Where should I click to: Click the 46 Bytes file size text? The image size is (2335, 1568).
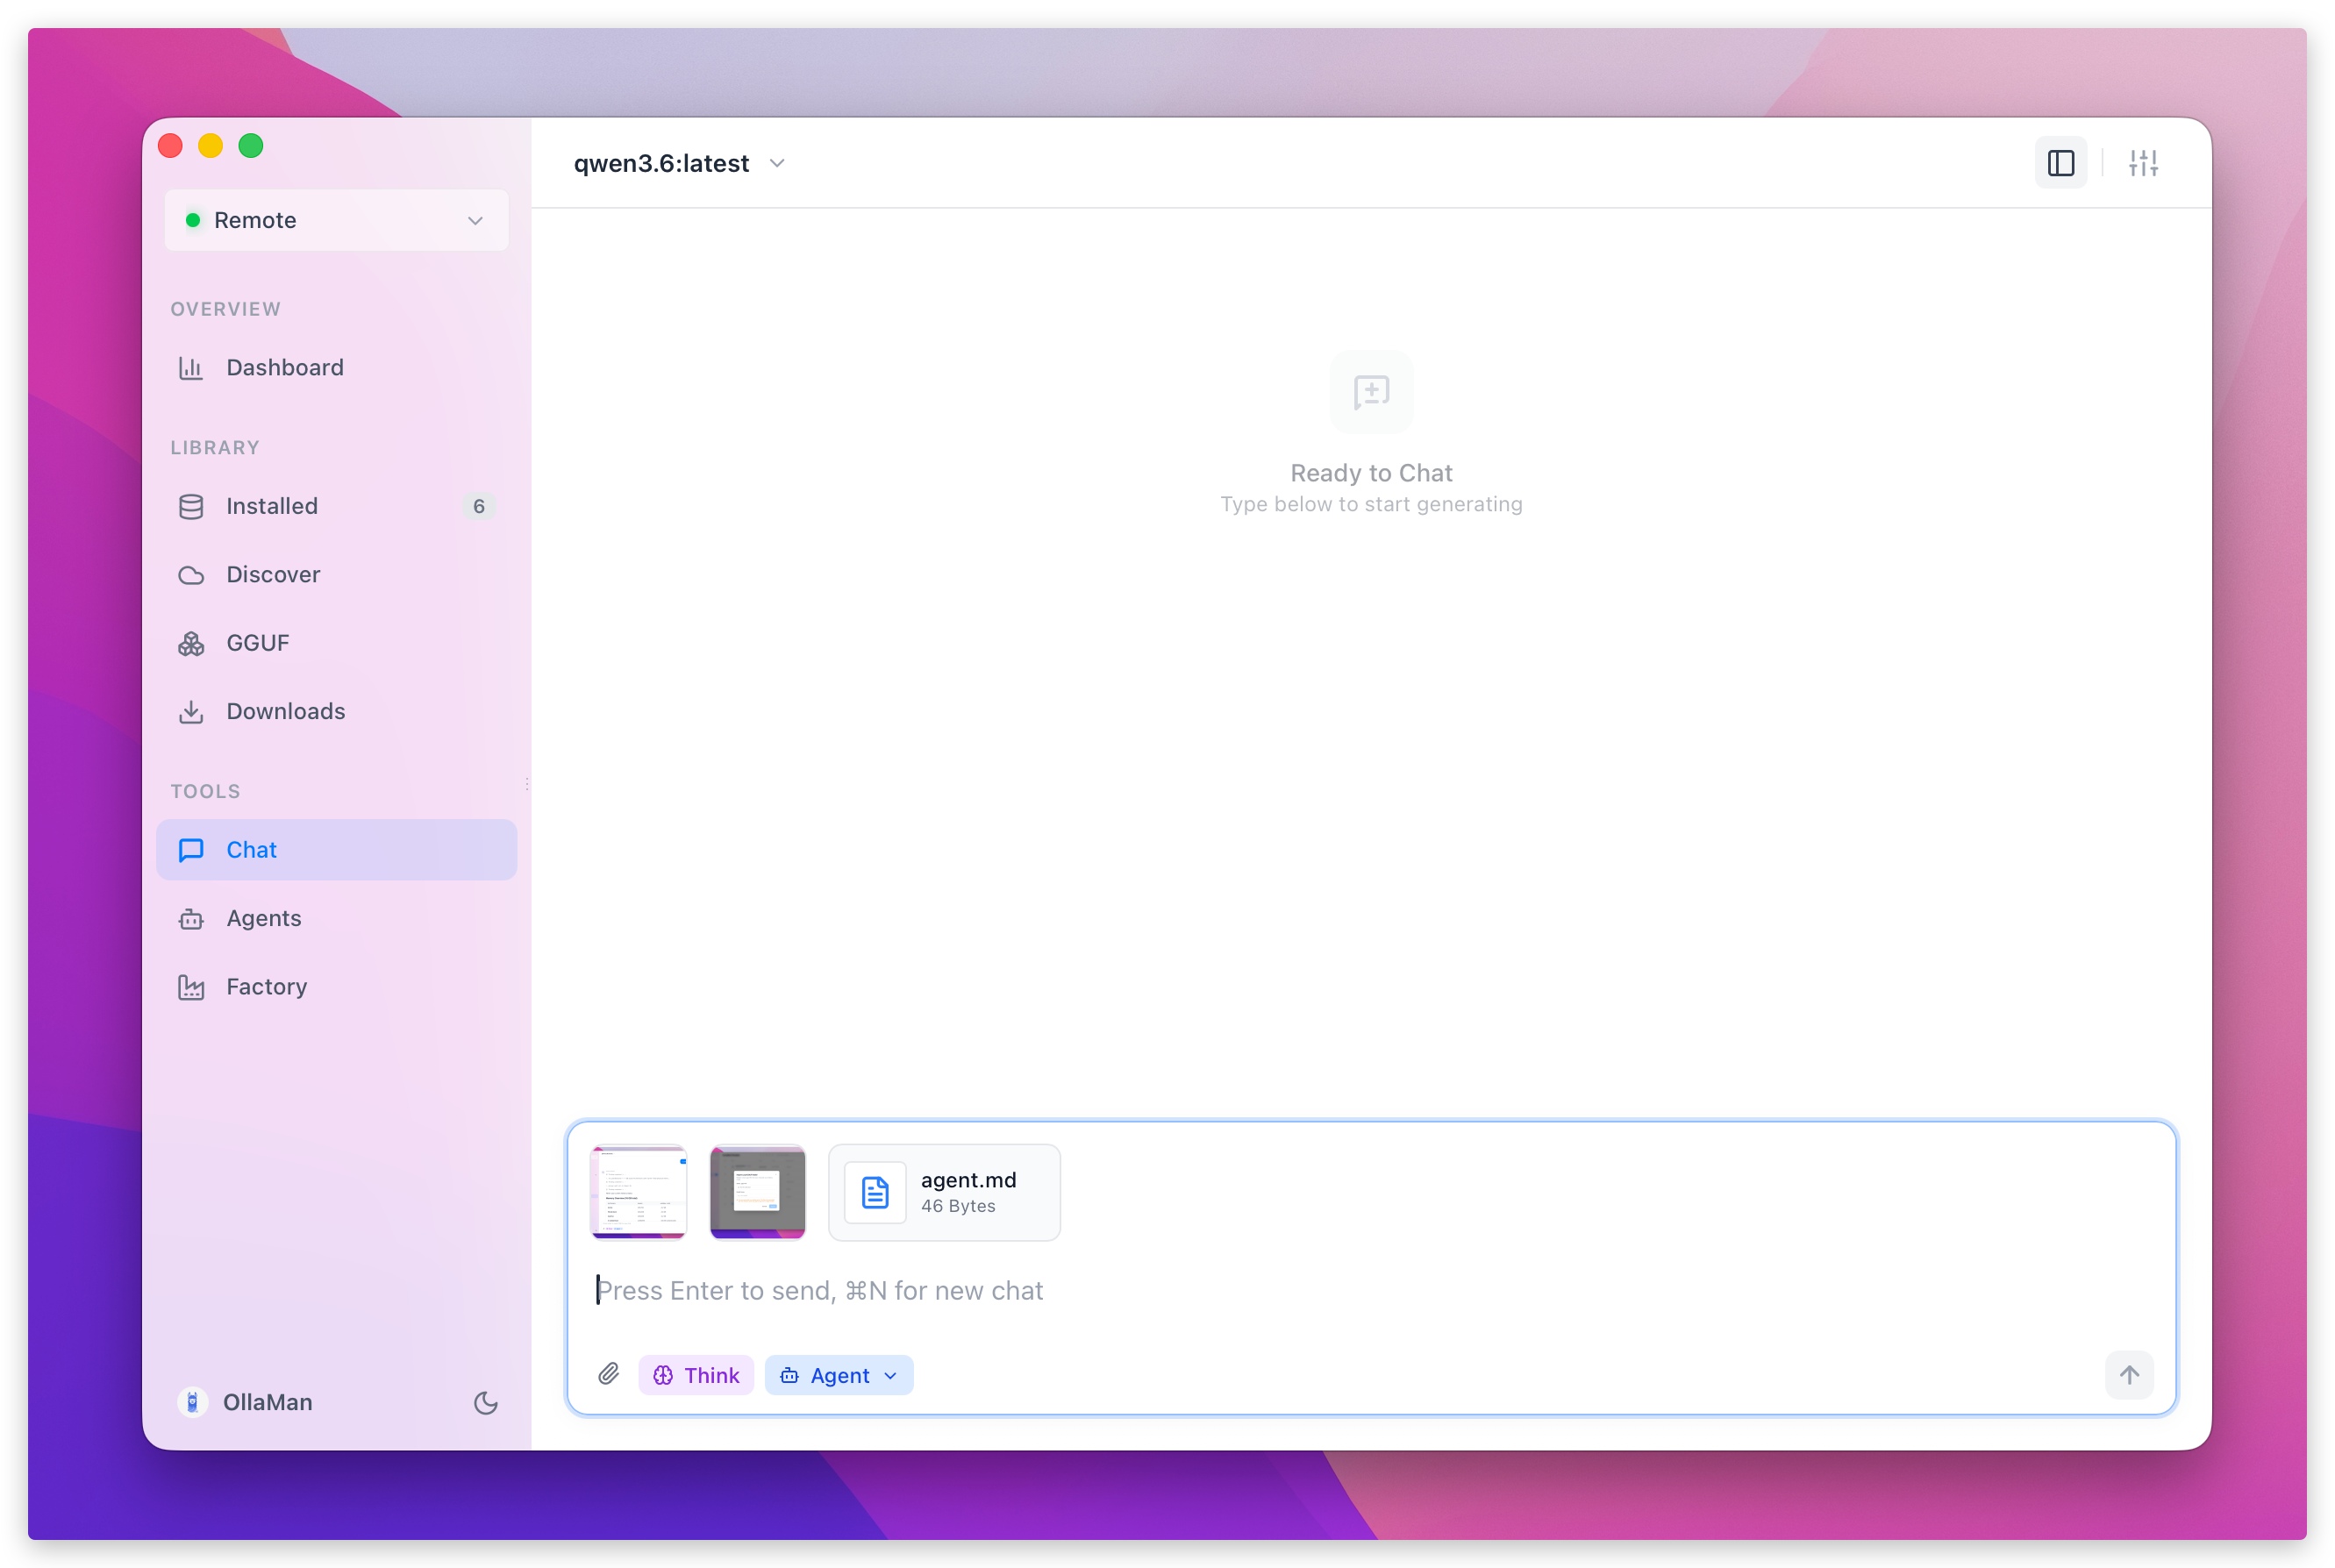click(x=958, y=1206)
